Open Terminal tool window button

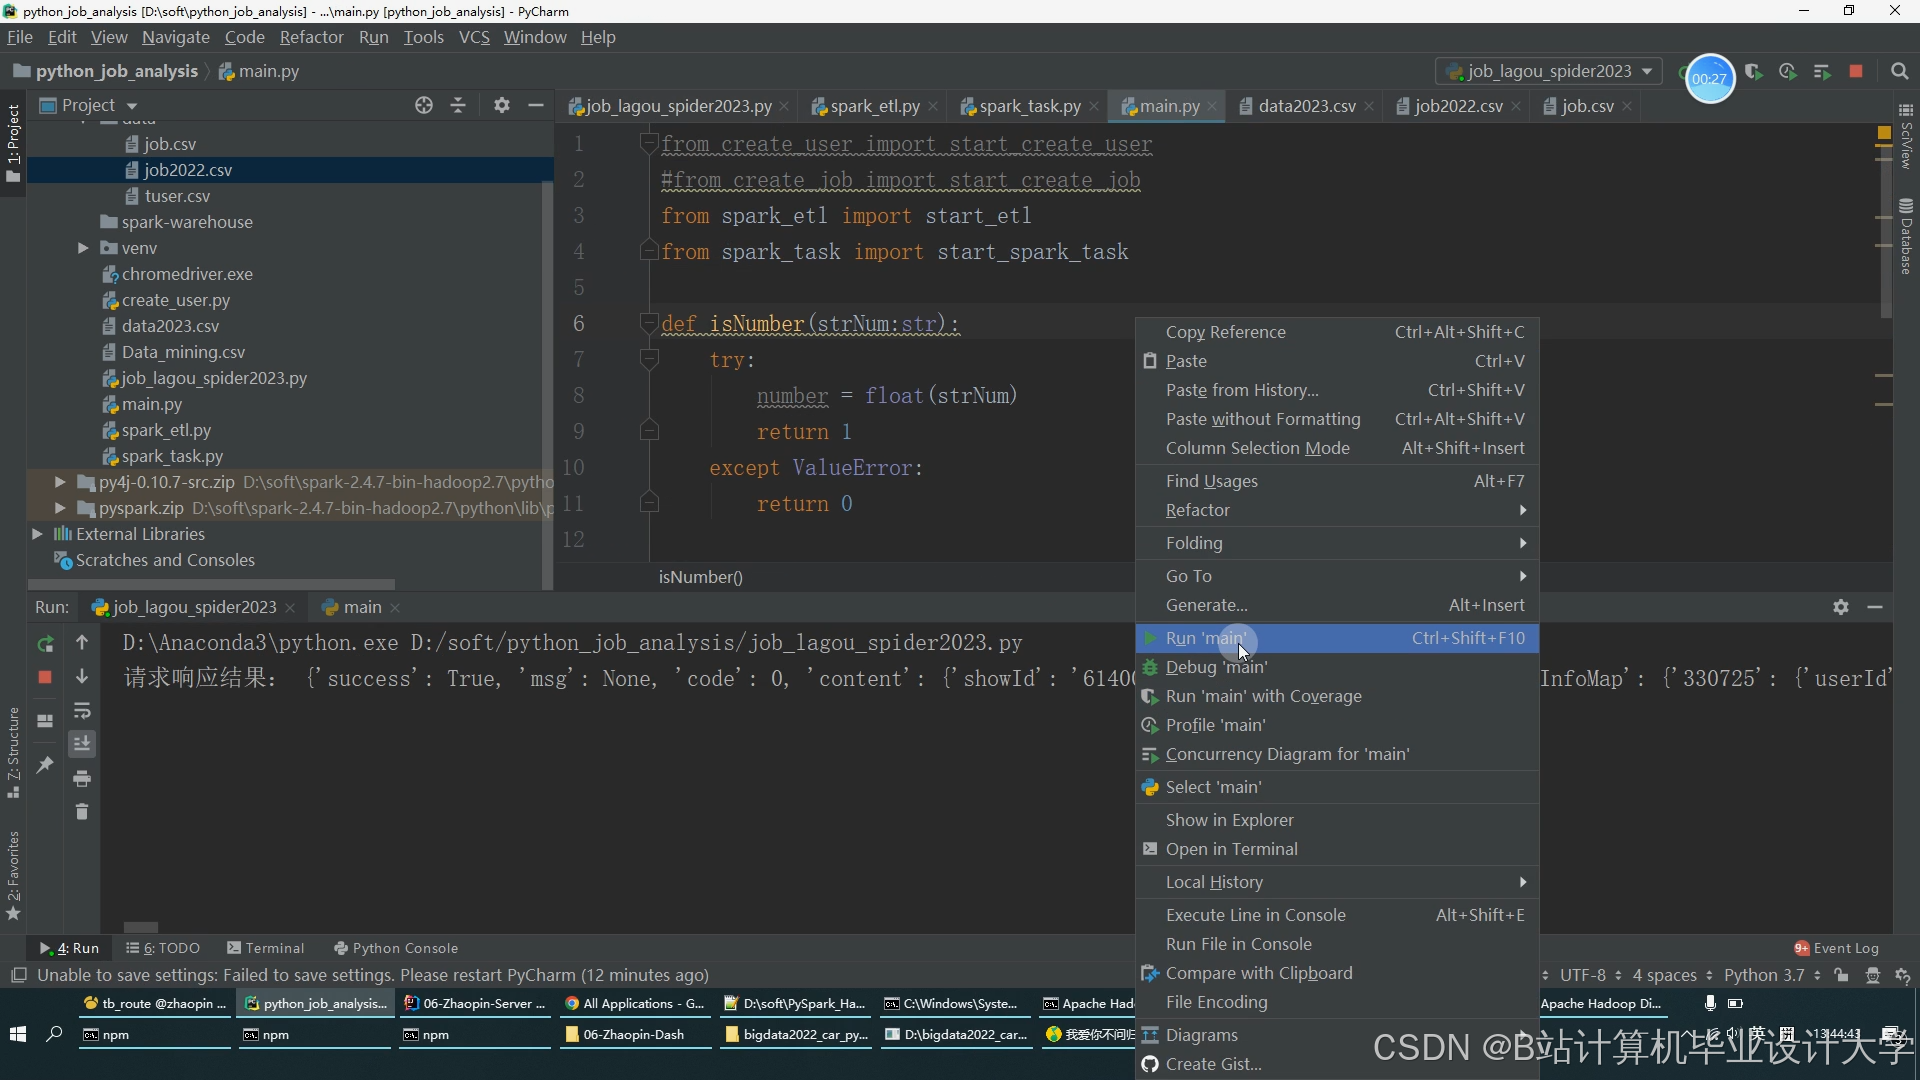click(x=265, y=948)
